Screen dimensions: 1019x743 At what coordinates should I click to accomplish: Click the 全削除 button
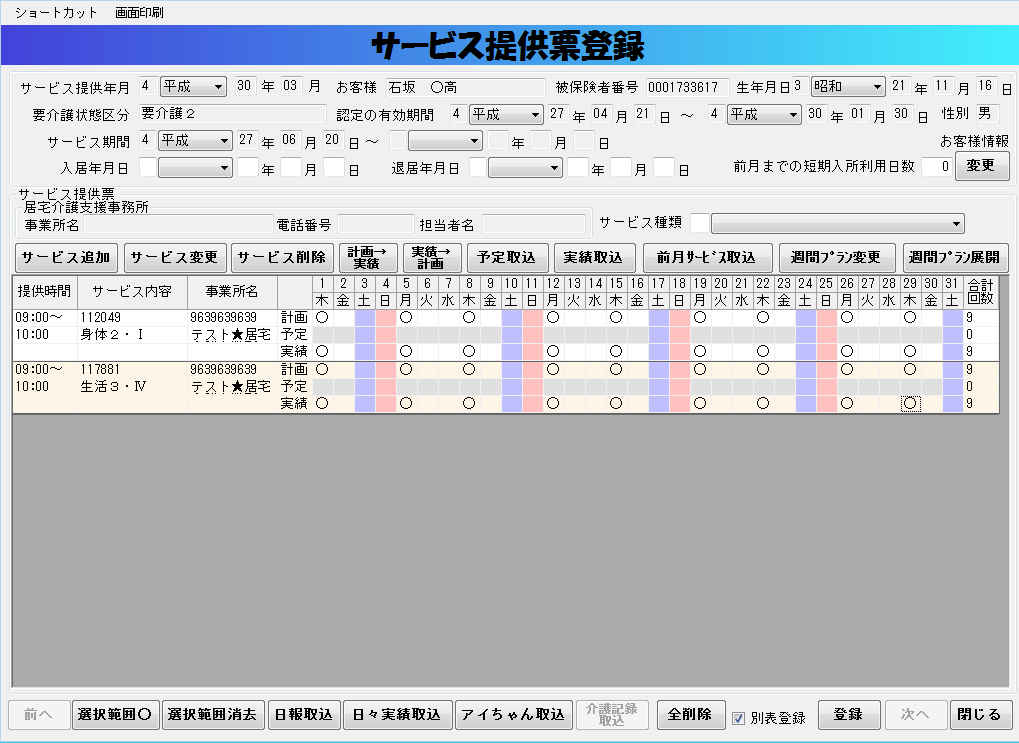[x=690, y=714]
